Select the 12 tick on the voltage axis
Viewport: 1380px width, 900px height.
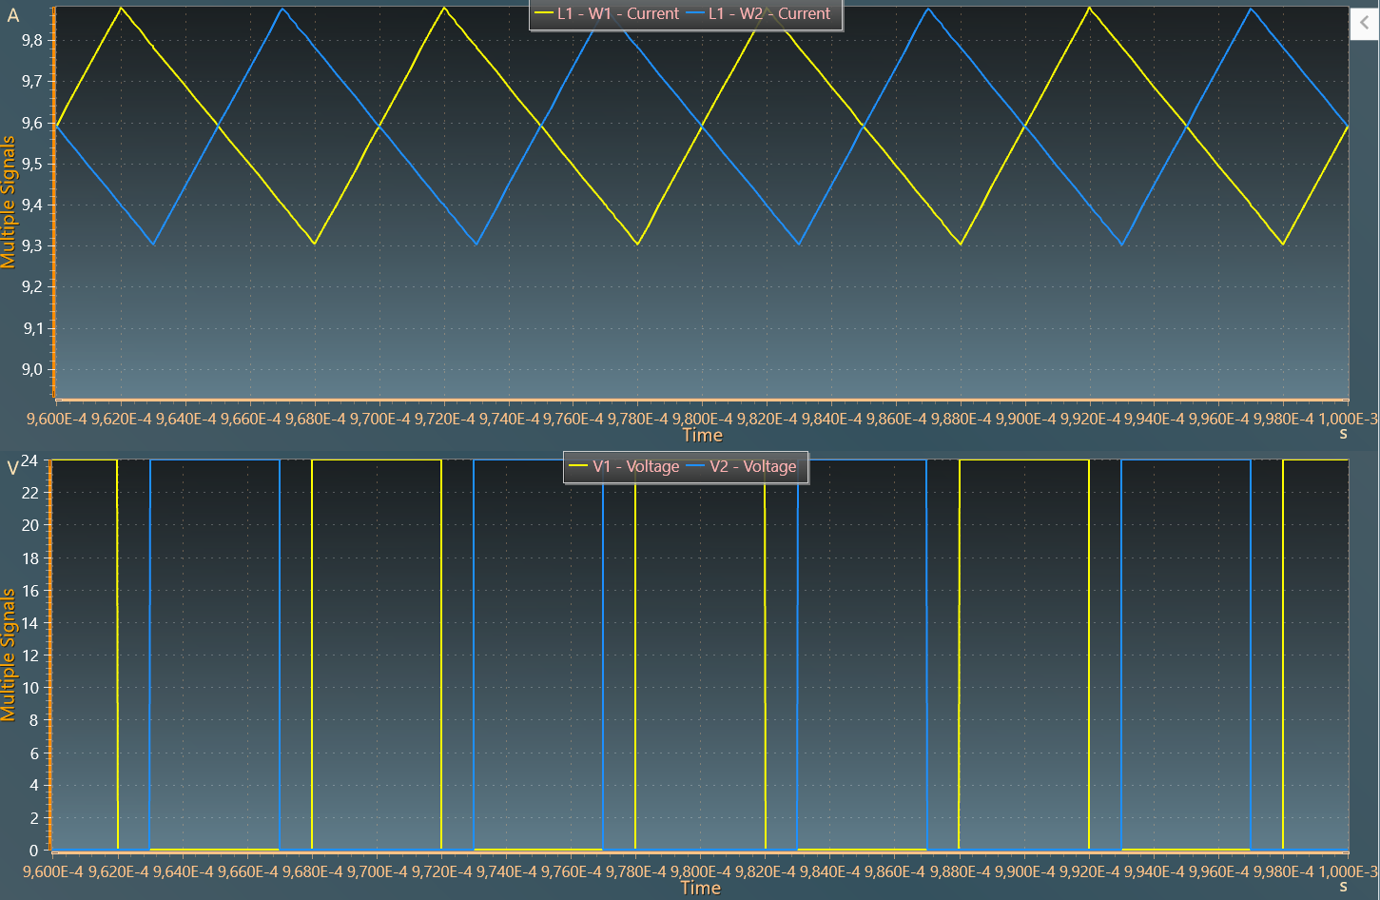click(30, 656)
